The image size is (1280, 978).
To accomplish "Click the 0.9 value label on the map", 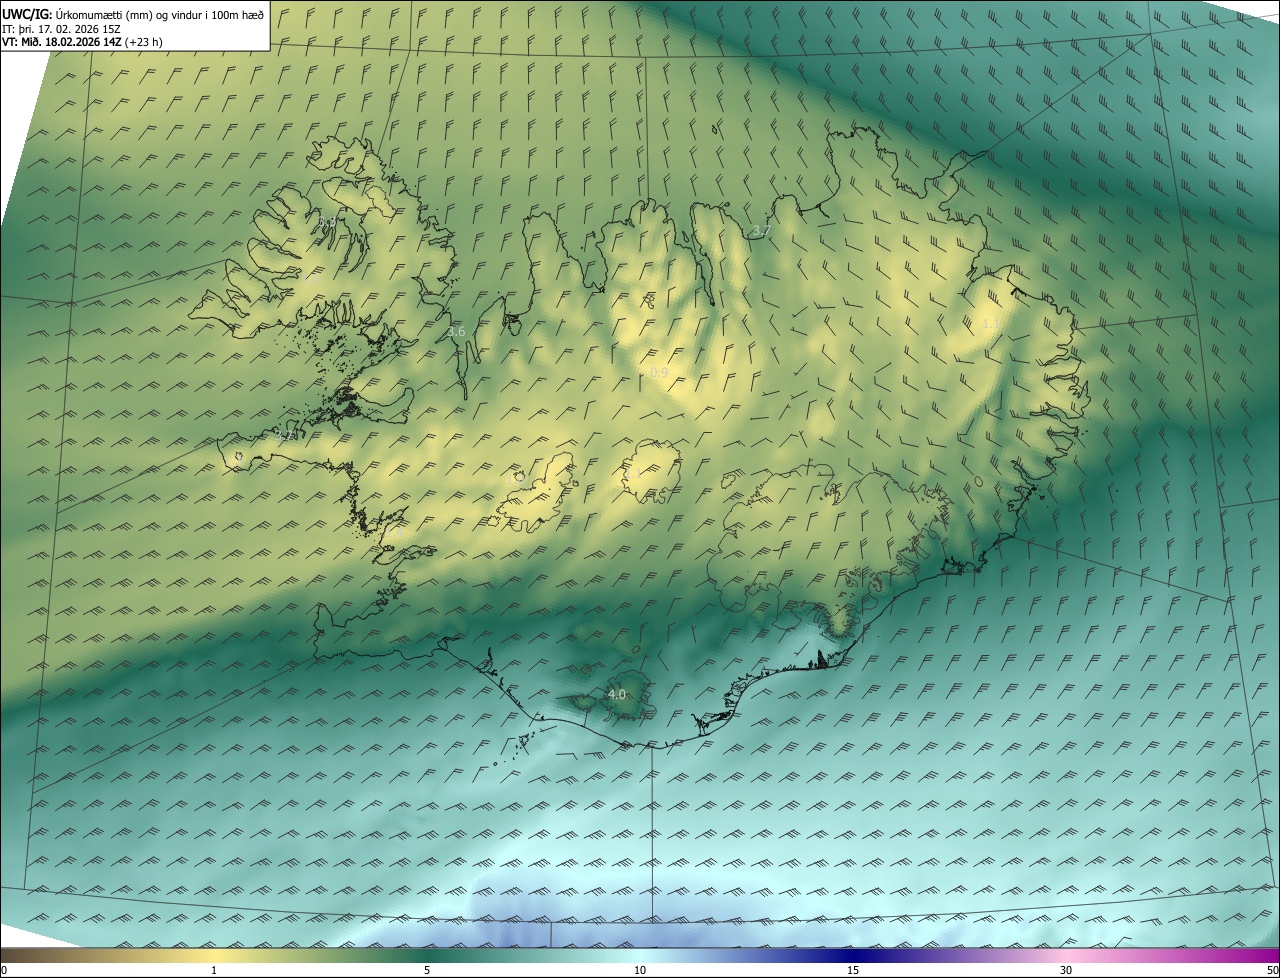I will 659,372.
